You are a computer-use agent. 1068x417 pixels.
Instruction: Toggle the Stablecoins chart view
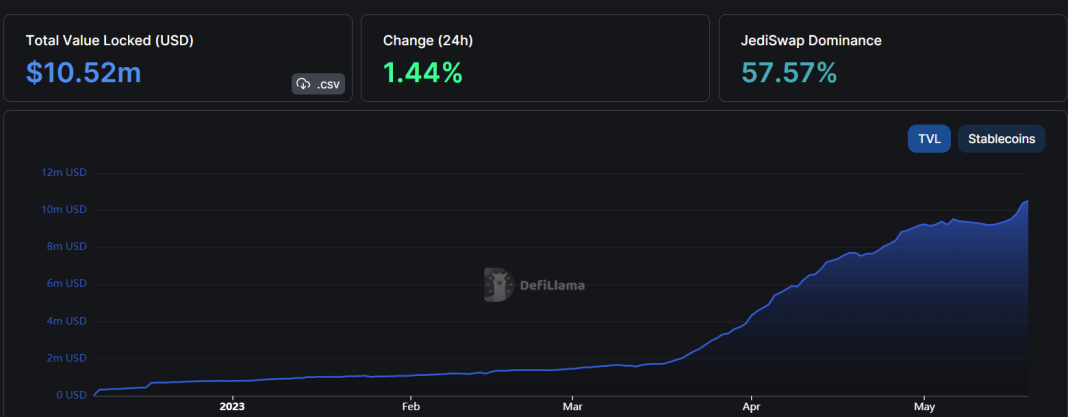[1001, 139]
